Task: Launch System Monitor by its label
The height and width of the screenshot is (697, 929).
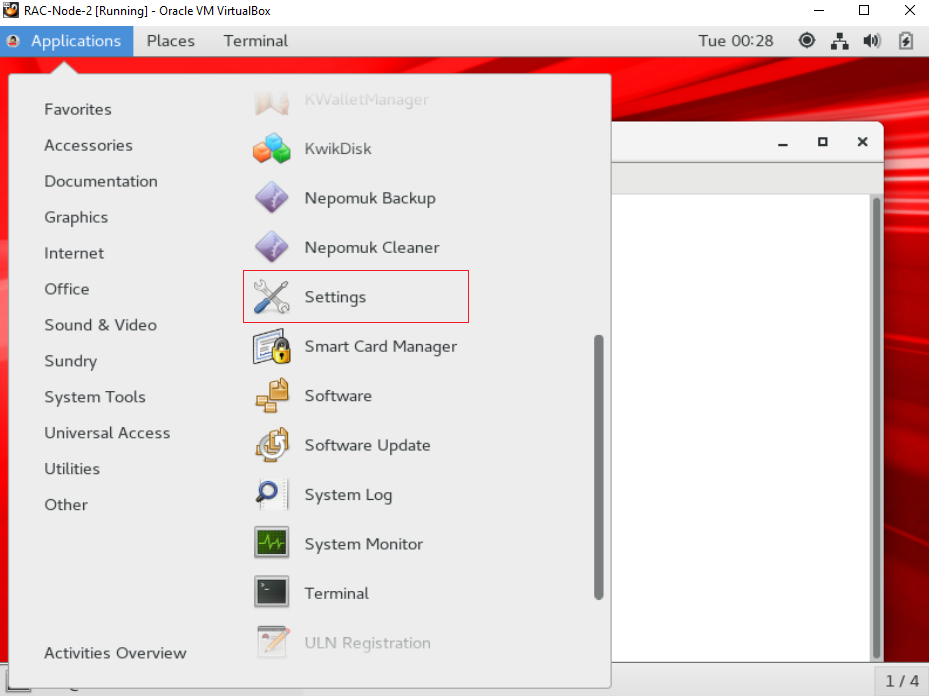Action: coord(363,544)
